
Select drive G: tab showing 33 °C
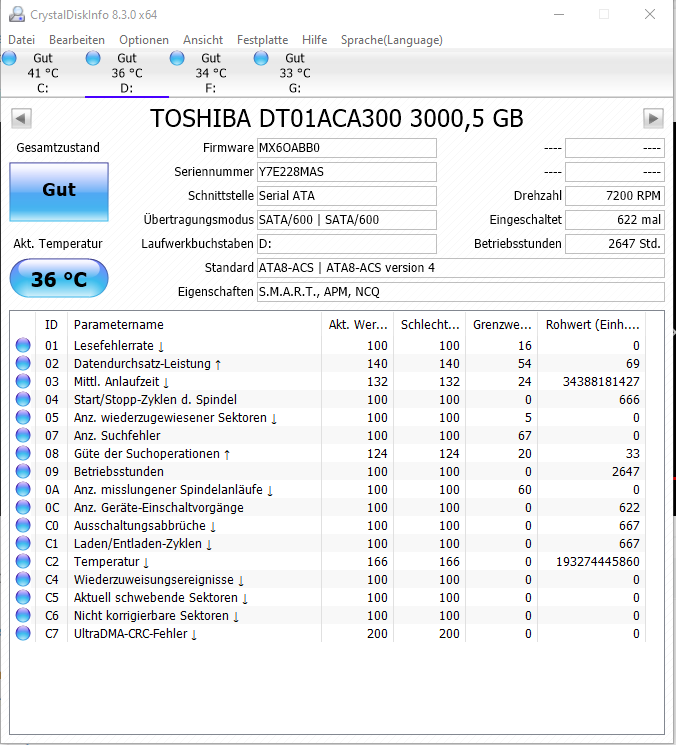point(295,73)
